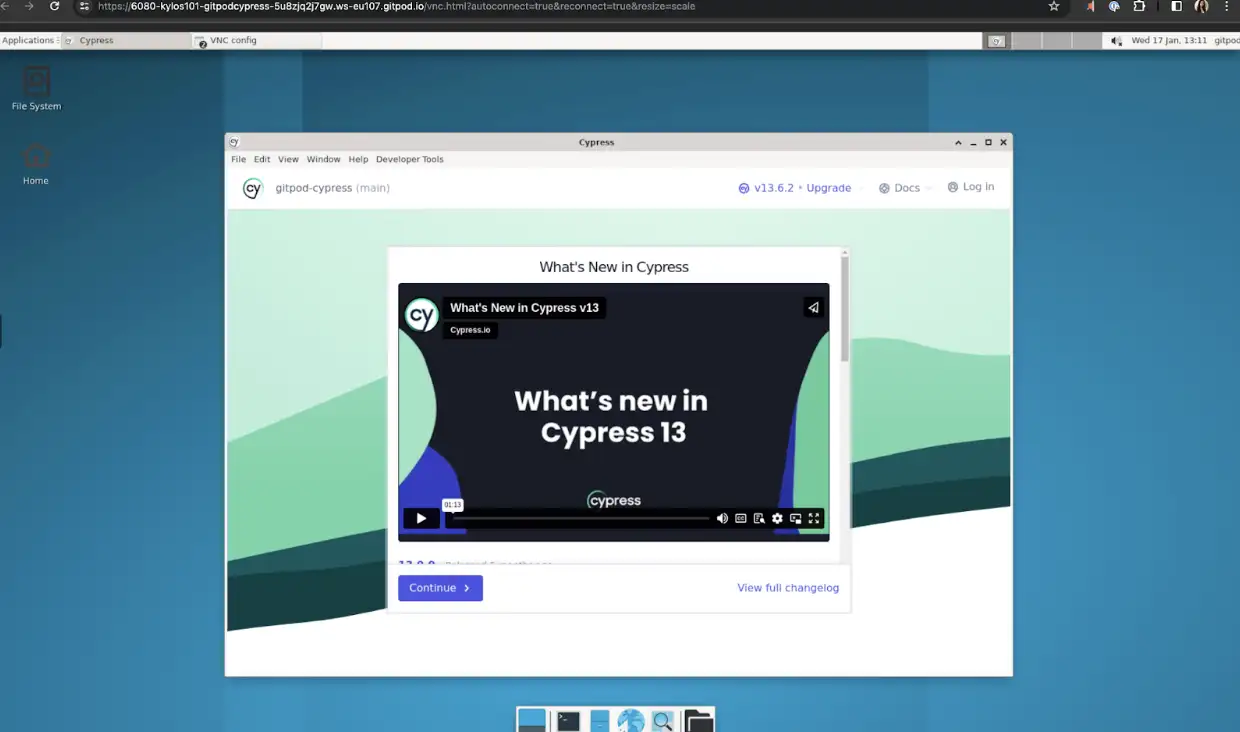Switch to the Cypress taskbar window button
Image resolution: width=1240 pixels, height=732 pixels.
(x=126, y=40)
